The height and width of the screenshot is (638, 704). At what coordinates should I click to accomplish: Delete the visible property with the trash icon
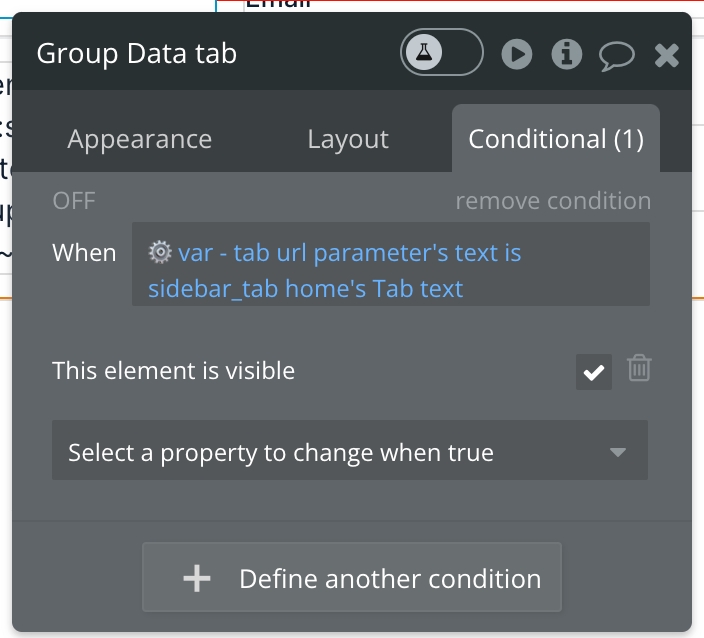click(x=639, y=370)
